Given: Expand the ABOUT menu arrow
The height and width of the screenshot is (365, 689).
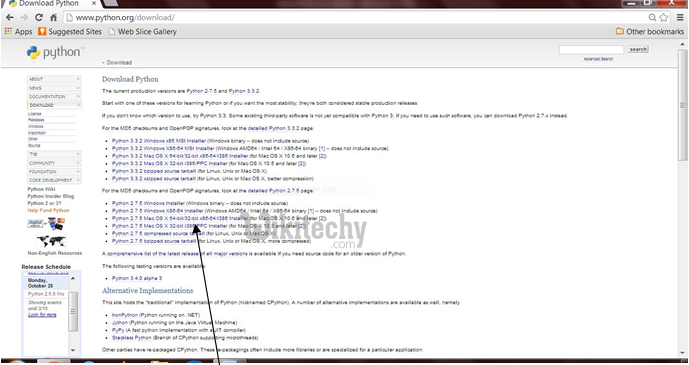Looking at the screenshot, I should pos(78,79).
